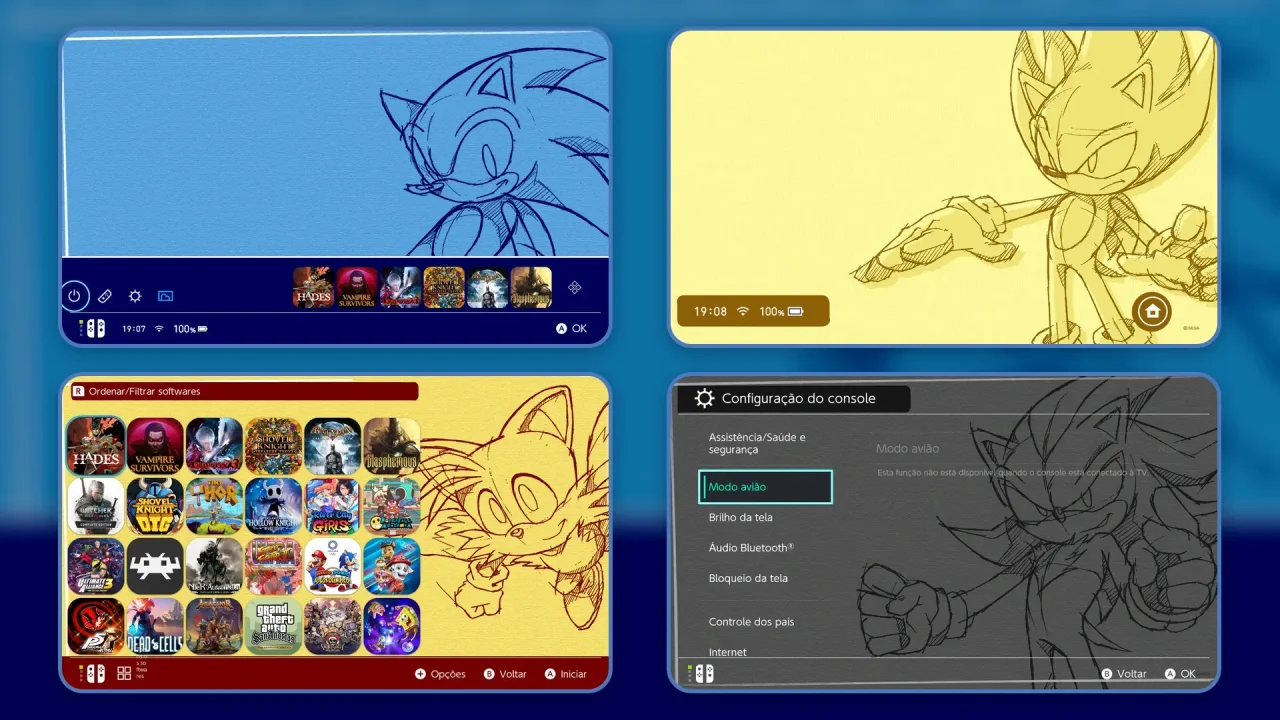Launch Blasphemous from the blue home menu bar
The height and width of the screenshot is (720, 1280).
tap(531, 287)
